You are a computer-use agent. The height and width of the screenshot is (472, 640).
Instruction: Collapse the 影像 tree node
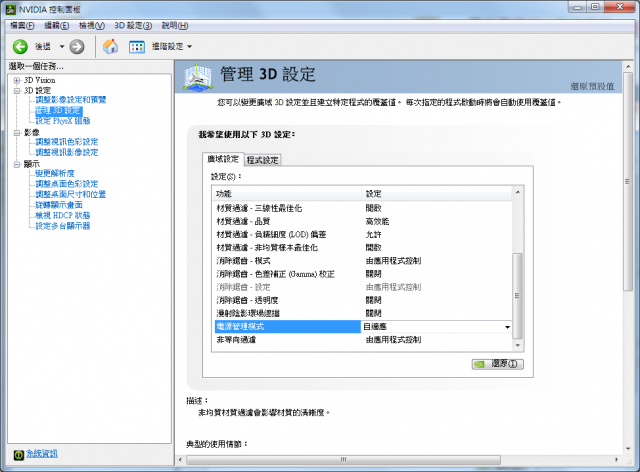pos(17,133)
